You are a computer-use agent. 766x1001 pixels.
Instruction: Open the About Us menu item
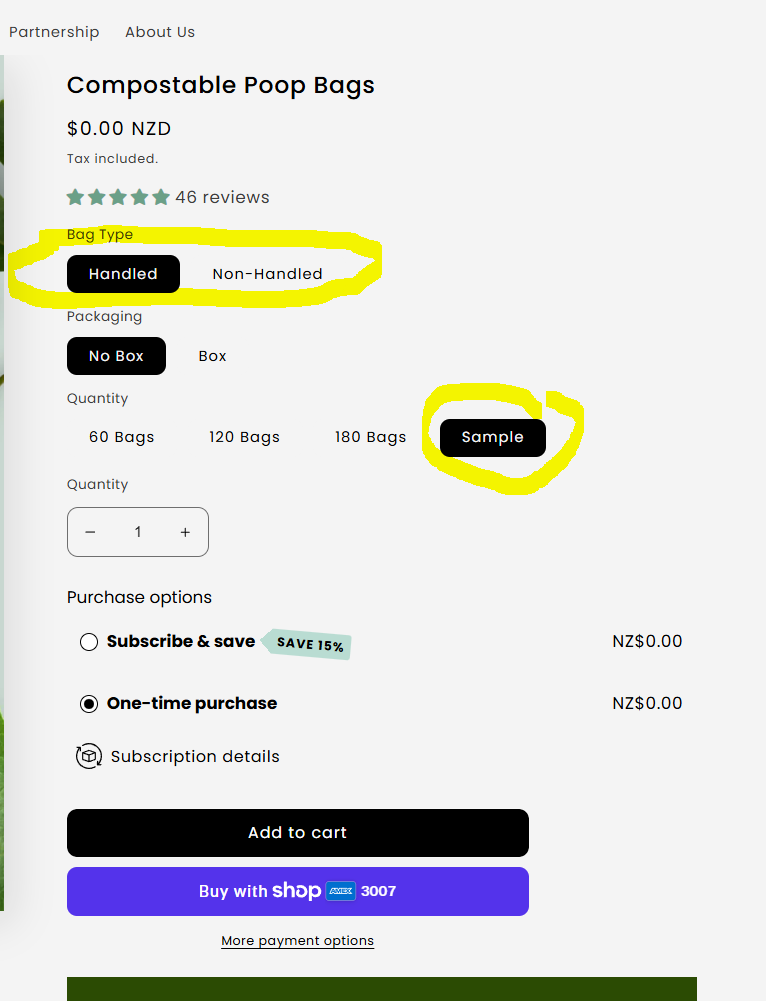(x=160, y=32)
